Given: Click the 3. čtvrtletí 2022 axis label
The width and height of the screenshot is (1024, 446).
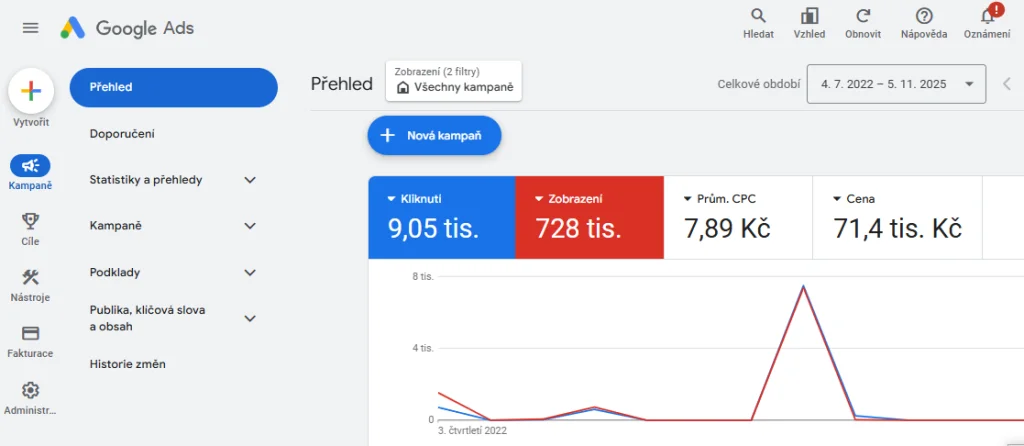Looking at the screenshot, I should coord(472,431).
